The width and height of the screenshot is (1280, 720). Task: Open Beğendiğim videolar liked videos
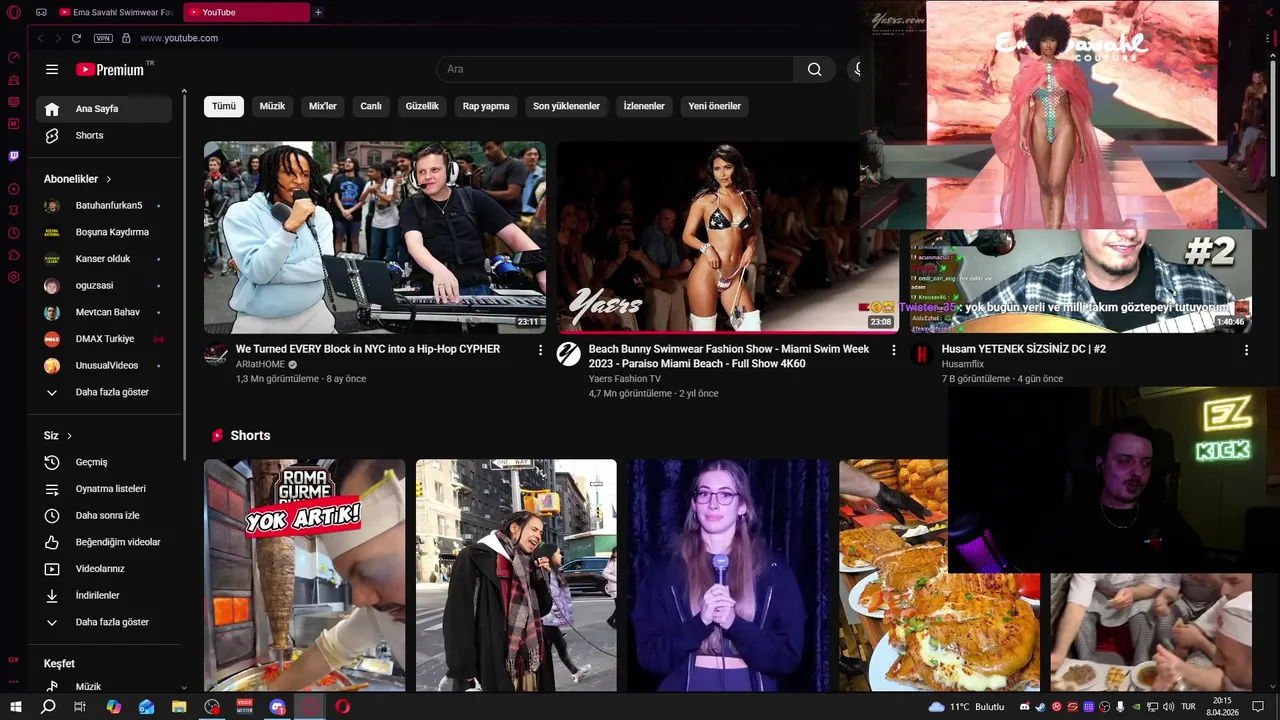point(104,542)
